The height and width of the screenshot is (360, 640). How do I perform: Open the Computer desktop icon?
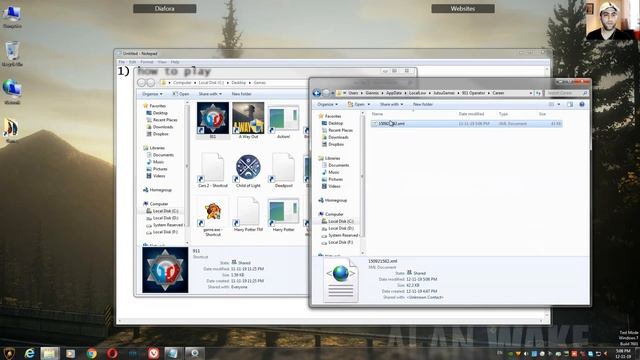click(12, 17)
